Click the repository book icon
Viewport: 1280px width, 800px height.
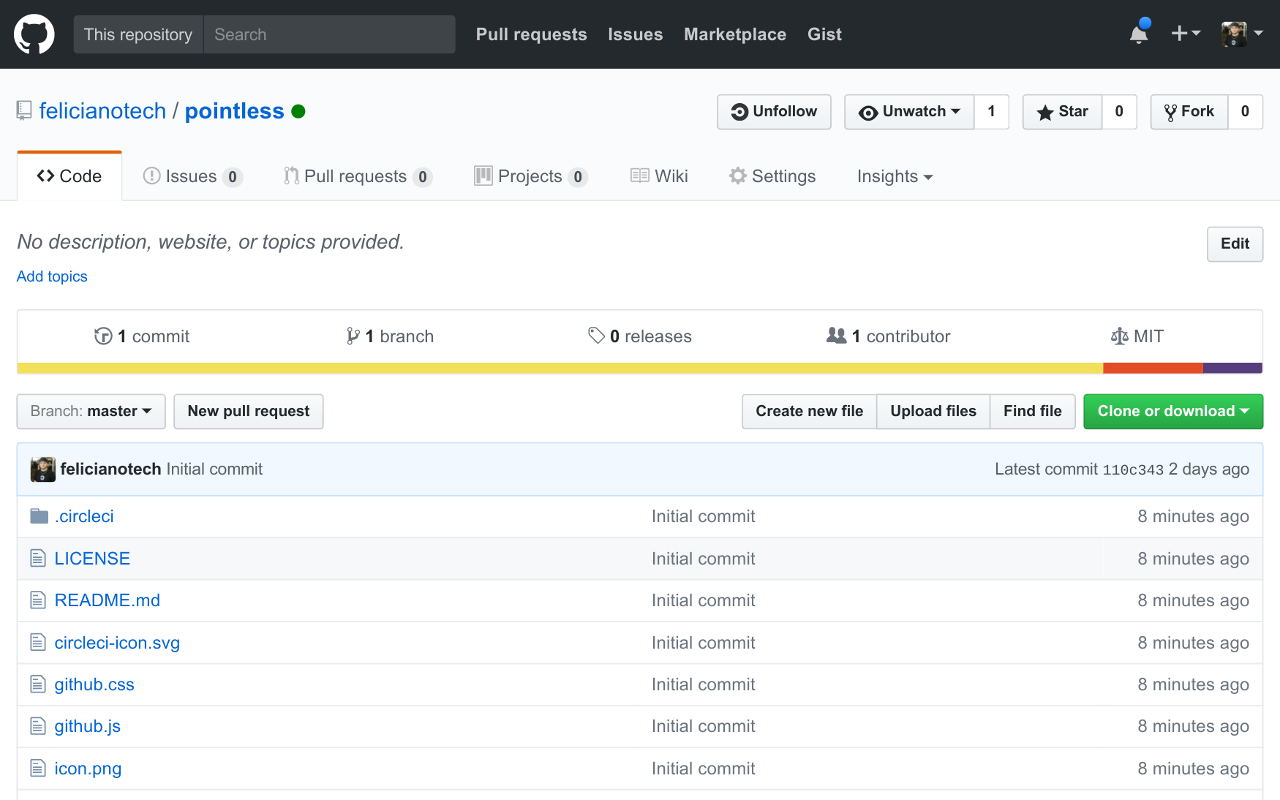point(24,111)
